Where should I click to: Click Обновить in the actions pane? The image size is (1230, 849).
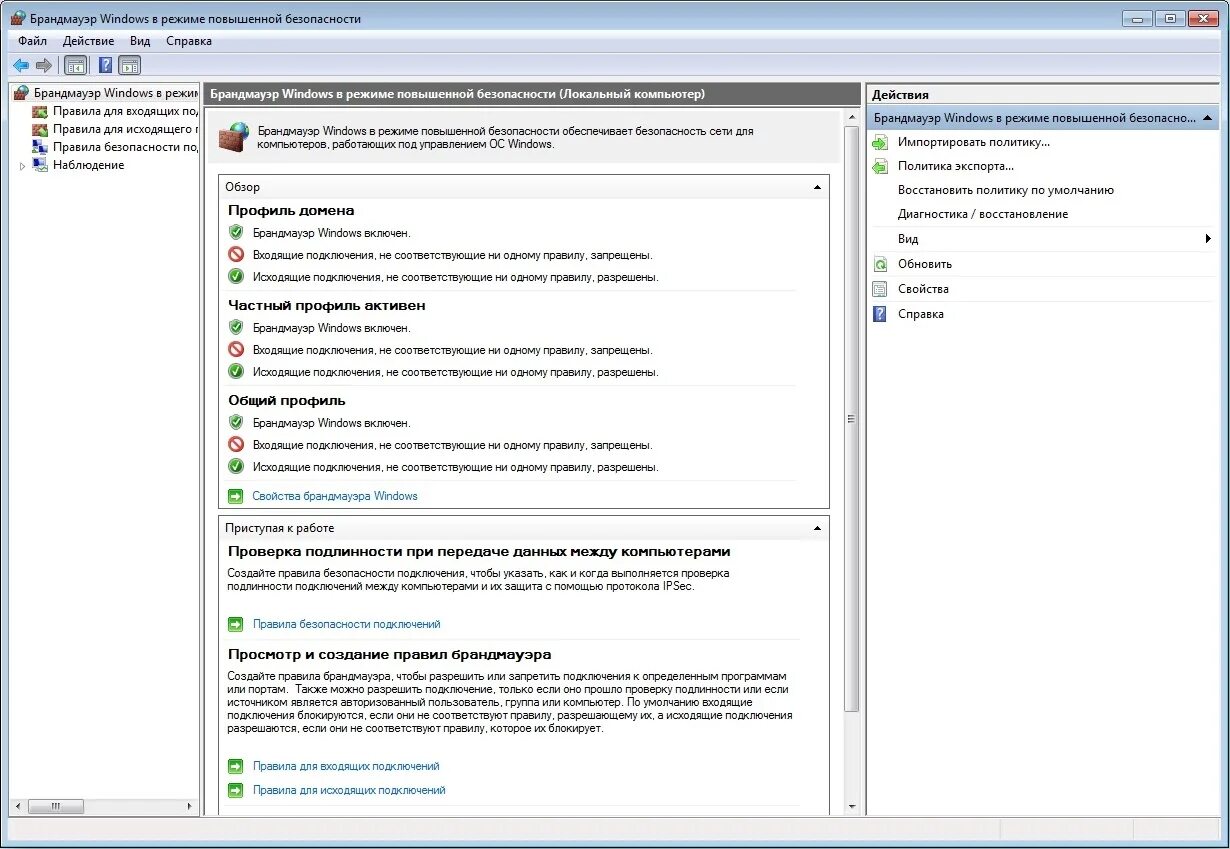point(924,264)
